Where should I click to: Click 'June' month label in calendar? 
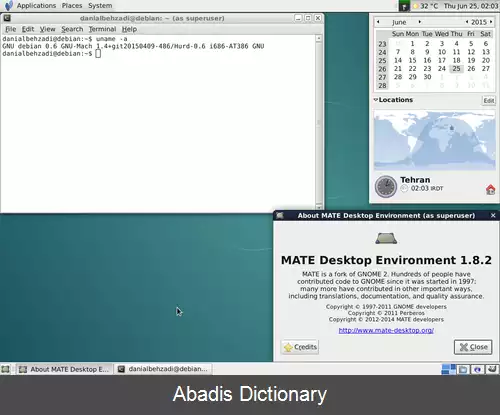click(399, 22)
